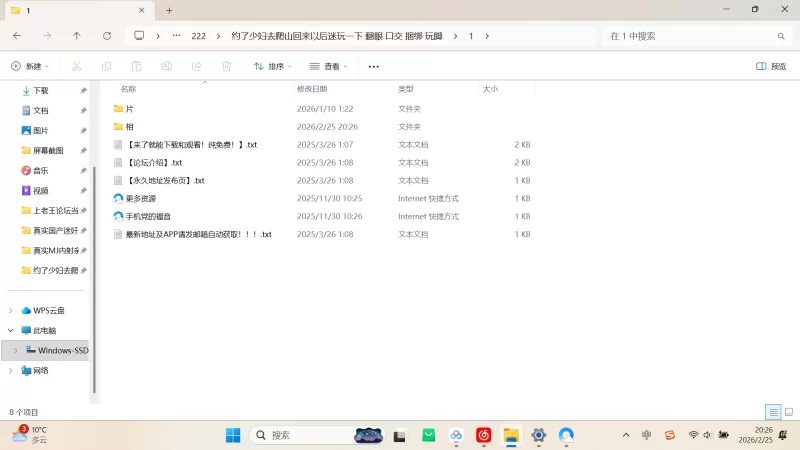Click the Copy icon in the toolbar
Screen dimensions: 800x450
click(106, 66)
